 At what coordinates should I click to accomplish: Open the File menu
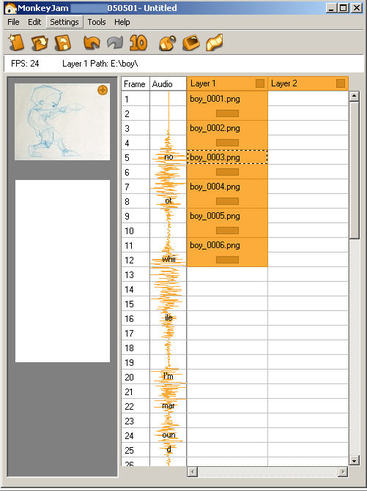(x=13, y=22)
